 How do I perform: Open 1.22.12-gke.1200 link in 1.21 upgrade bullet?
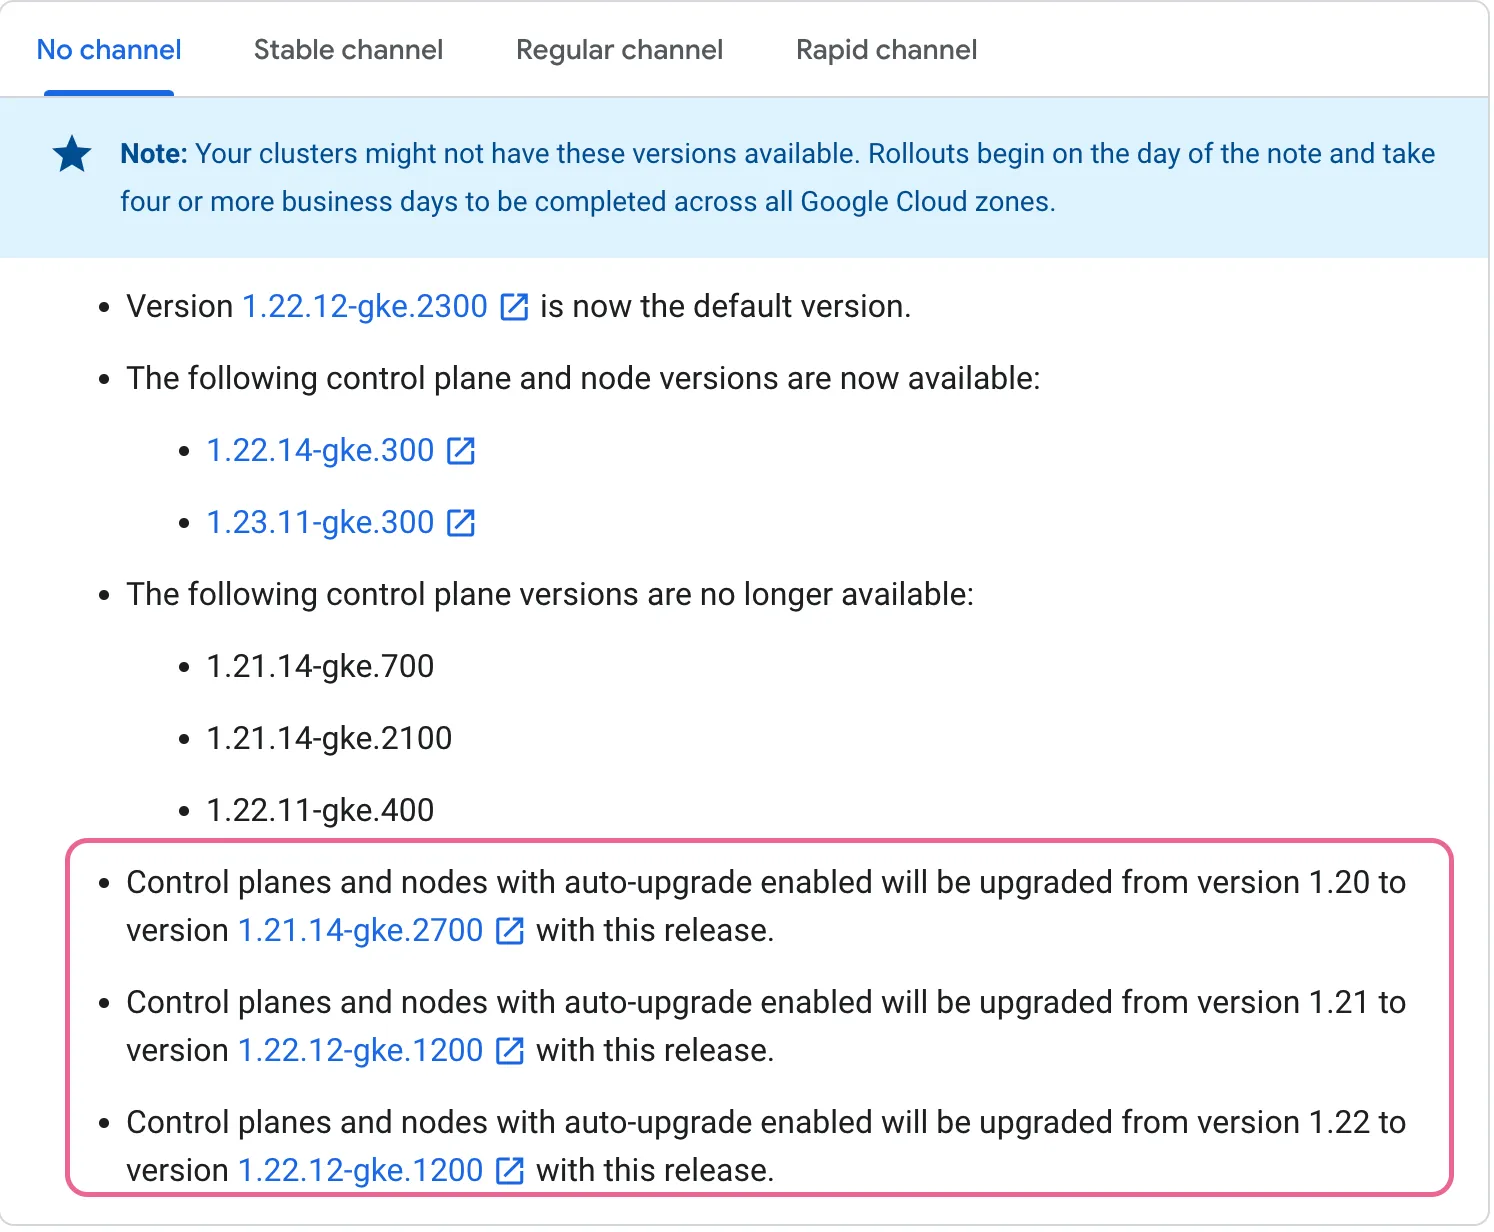click(x=360, y=1051)
